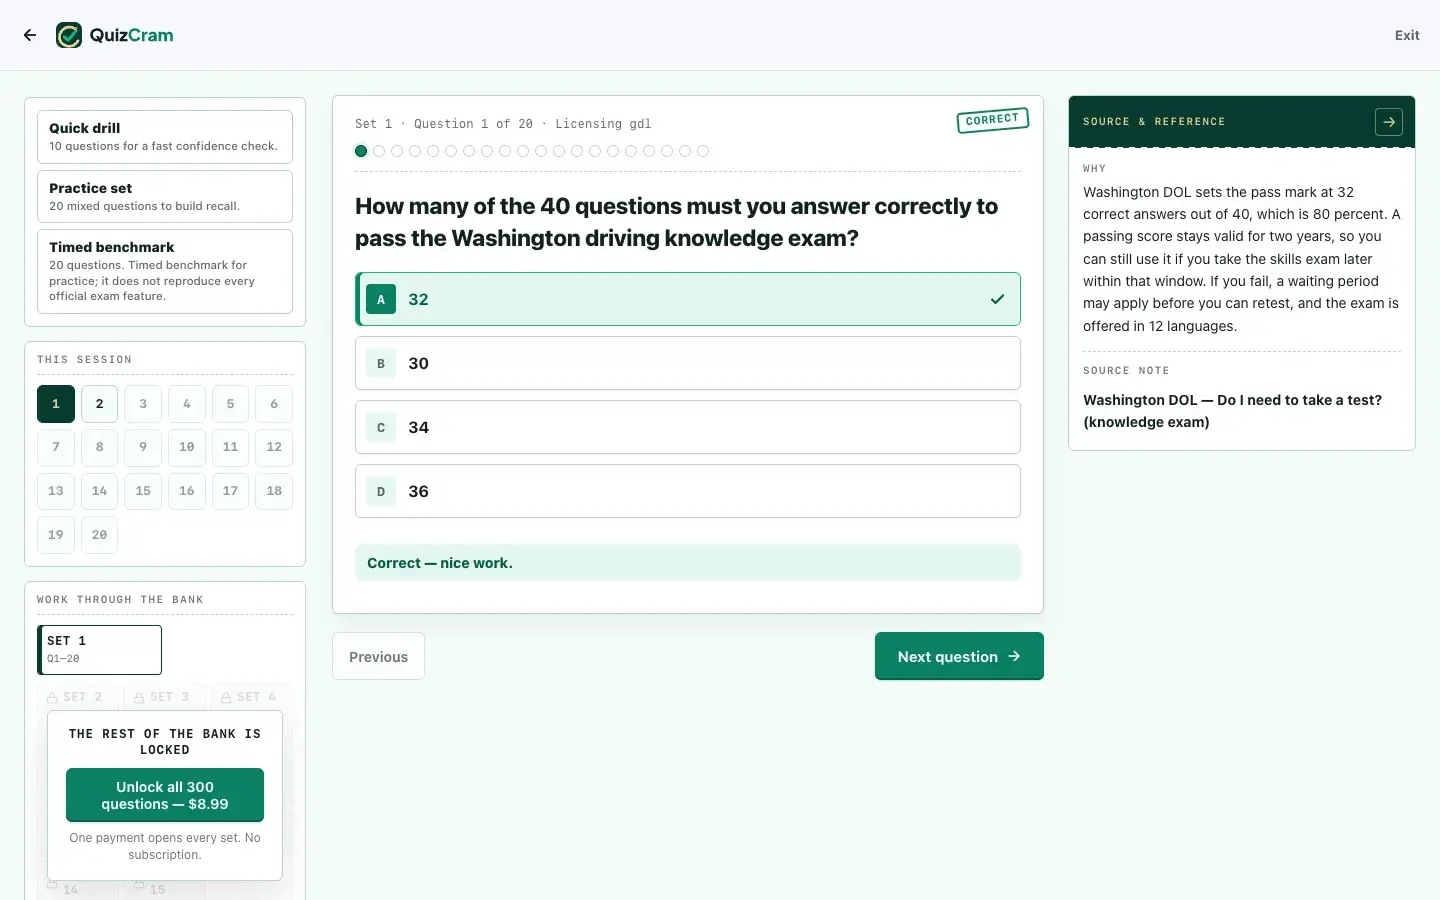Start the Quick drill mode

(x=165, y=137)
